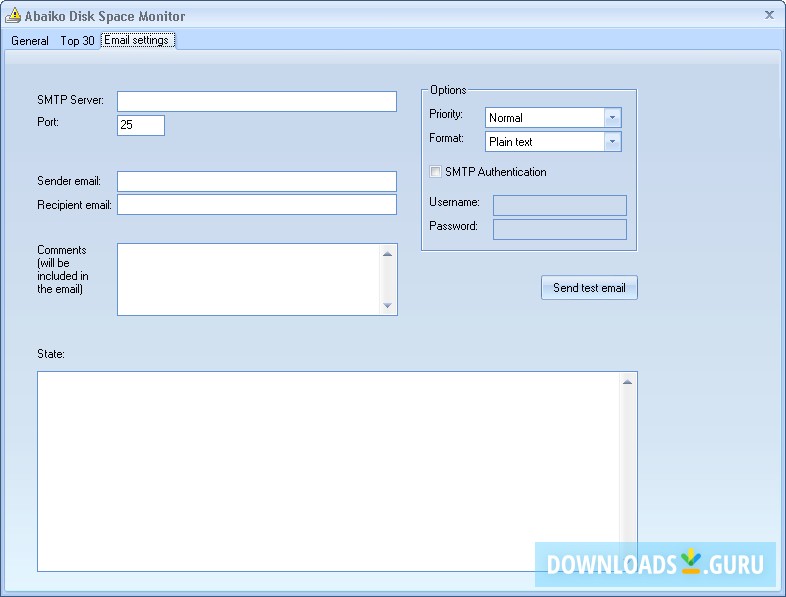
Task: Open the Priority dropdown
Action: coord(553,118)
